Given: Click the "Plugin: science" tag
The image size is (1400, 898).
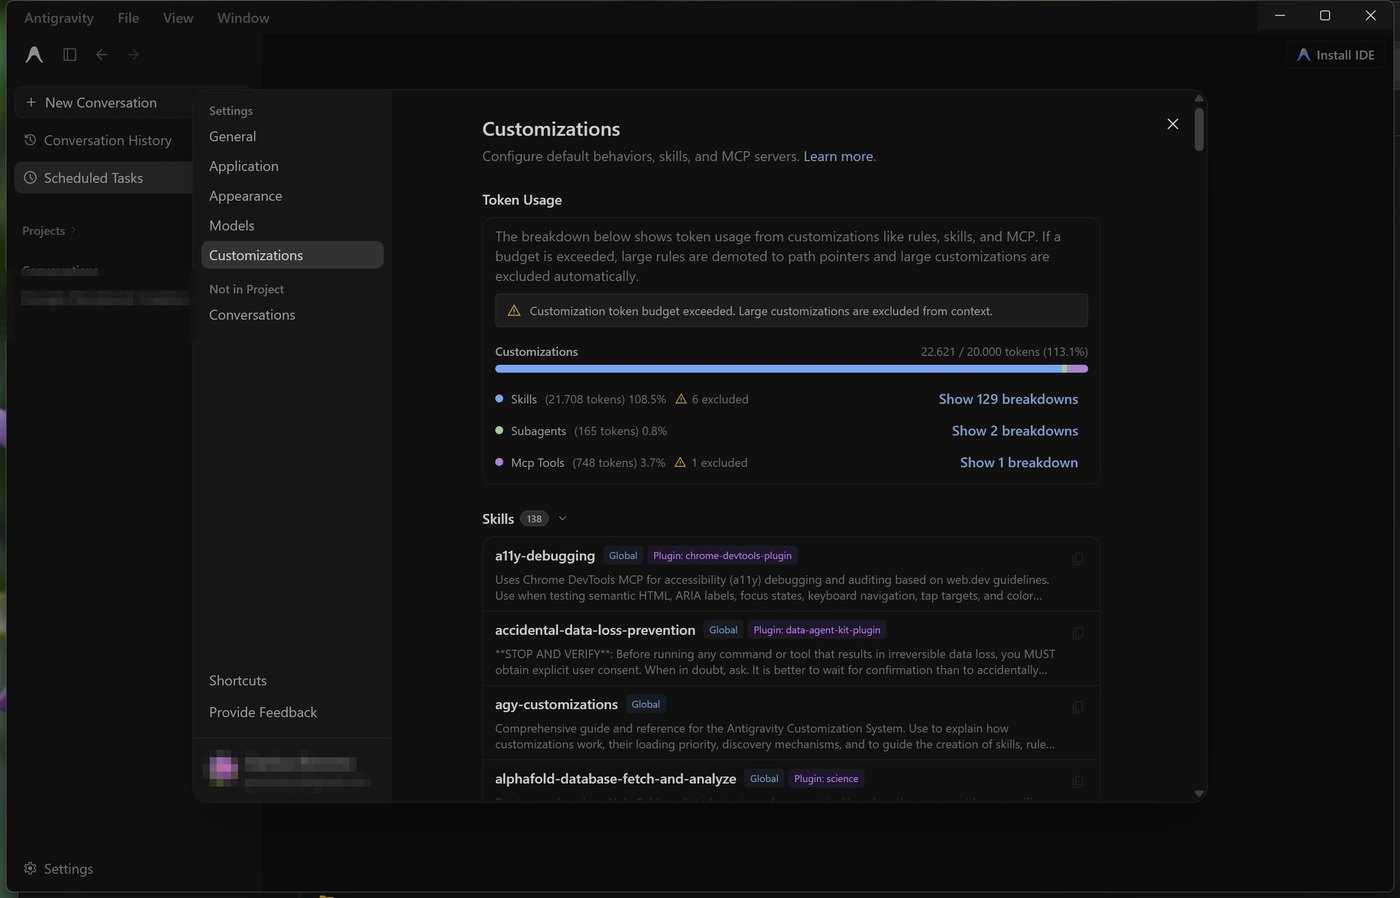Looking at the screenshot, I should (826, 779).
